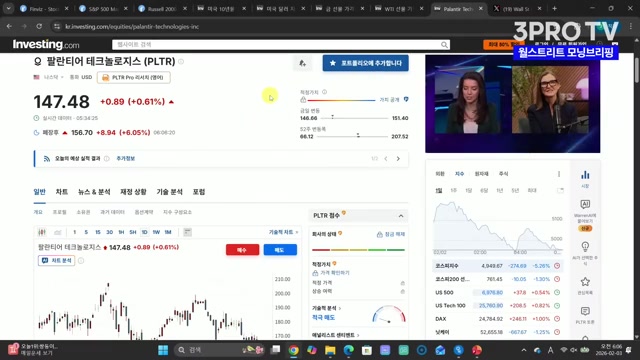
Task: Click the 적정가치 colored gauge bar
Action: pos(341,100)
